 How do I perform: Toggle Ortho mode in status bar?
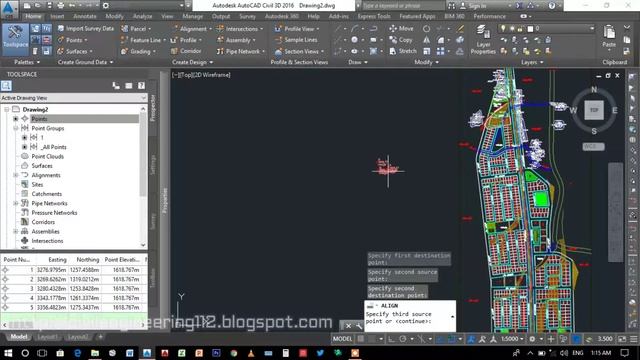[x=391, y=339]
